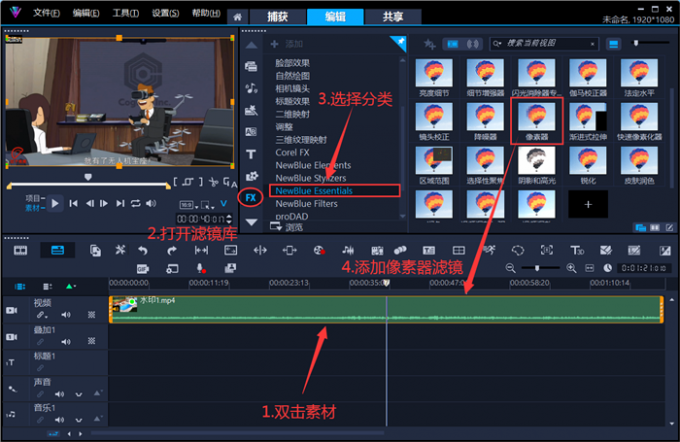Viewport: 680px width, 442px height.
Task: Jump to end of preview
Action: coord(120,203)
